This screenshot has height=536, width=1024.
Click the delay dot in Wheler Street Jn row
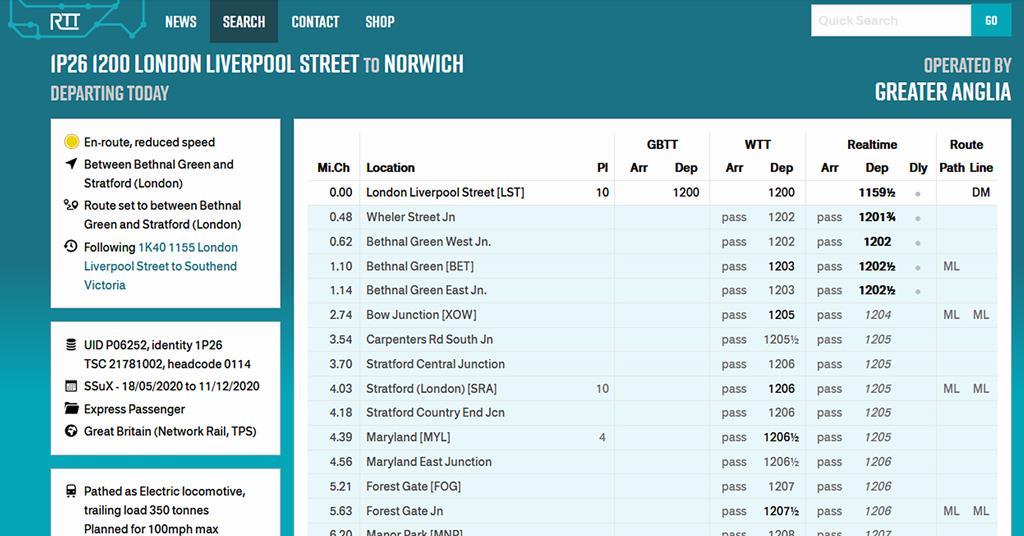click(918, 218)
